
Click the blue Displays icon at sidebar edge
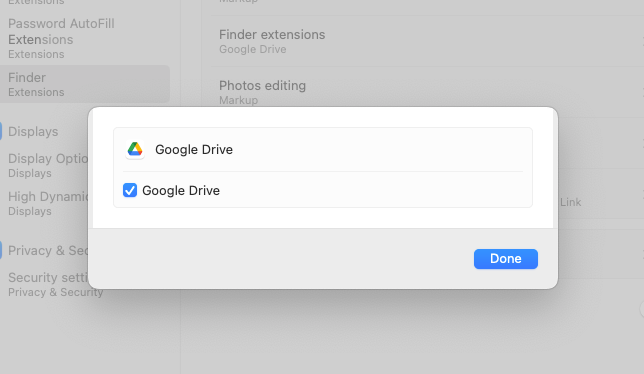click(1, 131)
